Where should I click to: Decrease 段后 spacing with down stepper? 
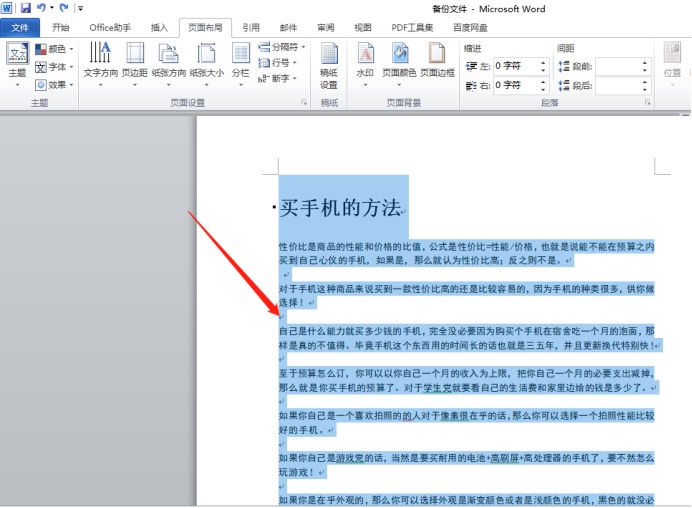645,89
